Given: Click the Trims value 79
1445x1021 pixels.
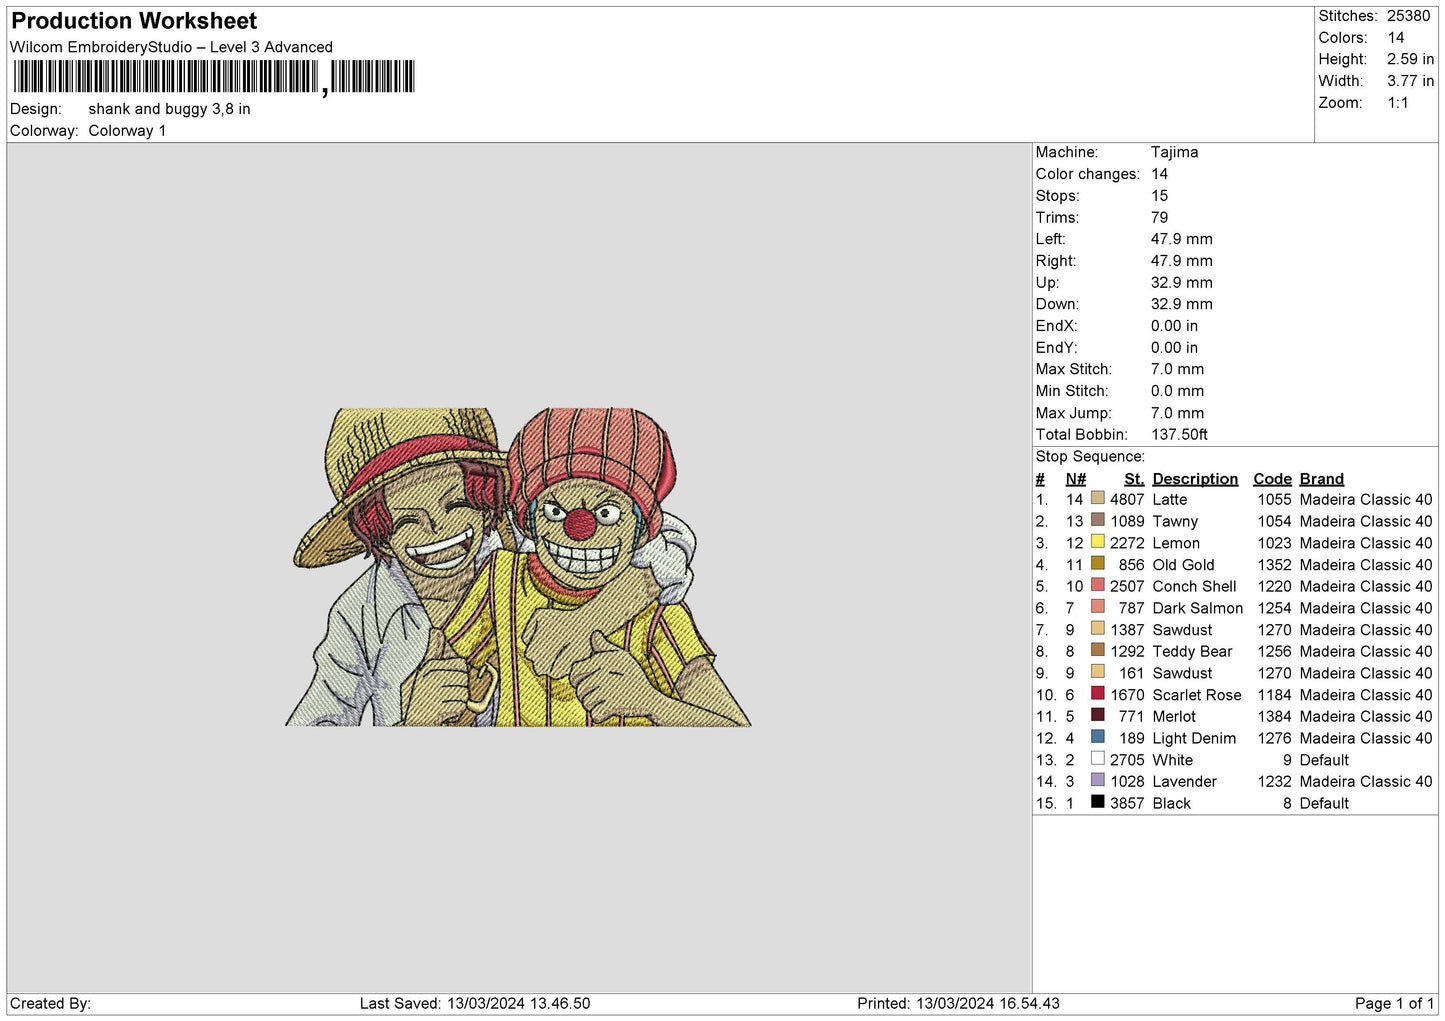Looking at the screenshot, I should click(x=1159, y=217).
